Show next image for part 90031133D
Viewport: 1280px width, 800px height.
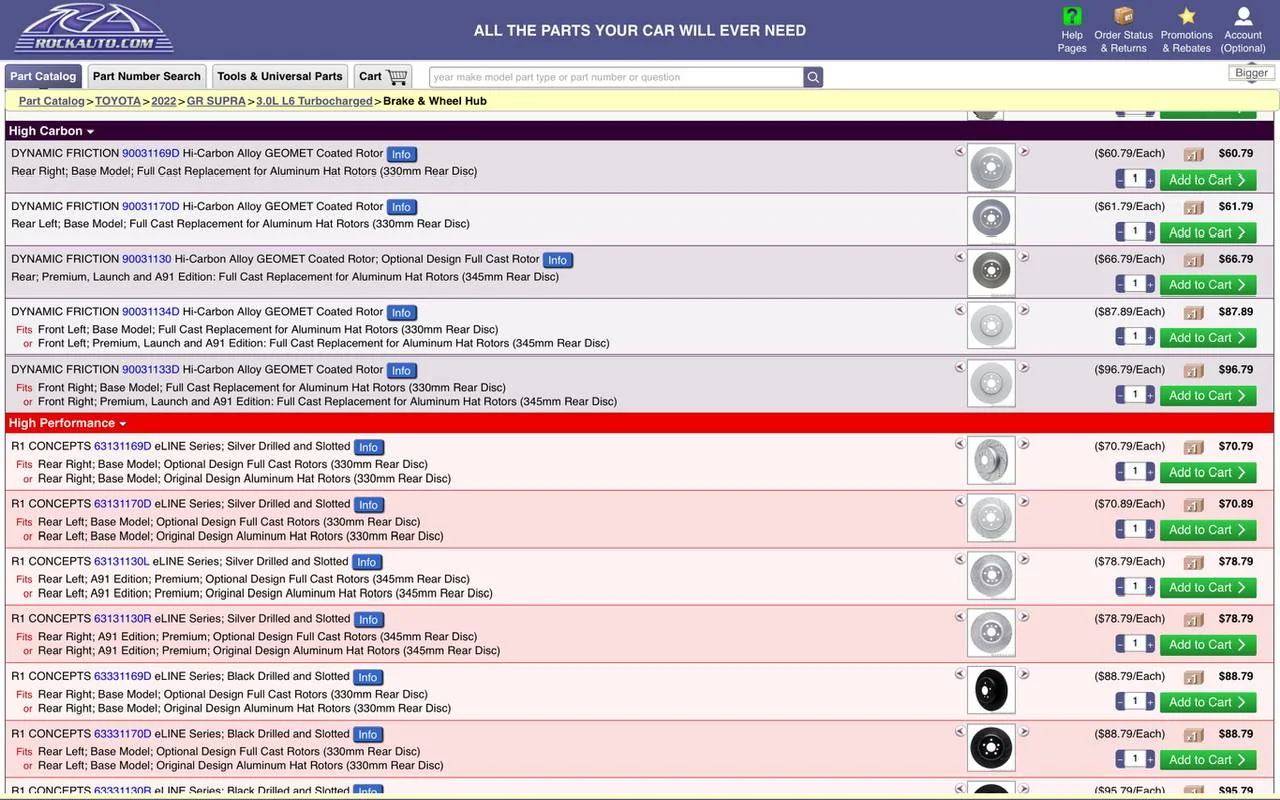tap(1024, 368)
